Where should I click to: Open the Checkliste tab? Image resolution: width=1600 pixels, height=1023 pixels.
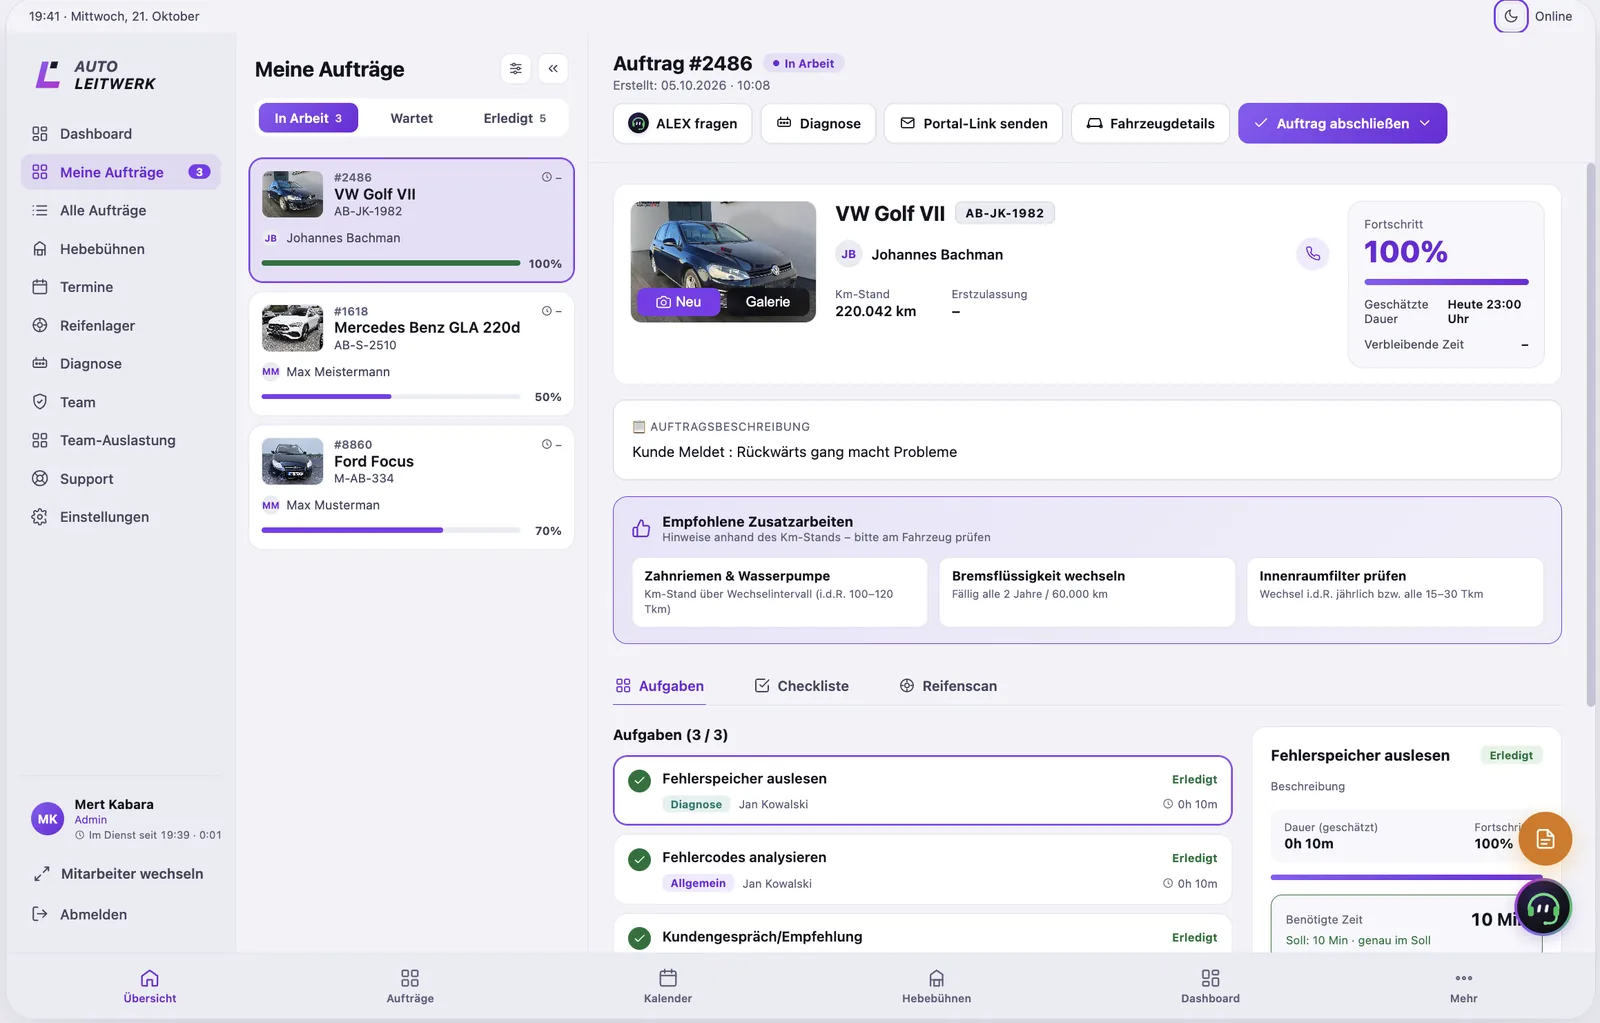pyautogui.click(x=801, y=686)
